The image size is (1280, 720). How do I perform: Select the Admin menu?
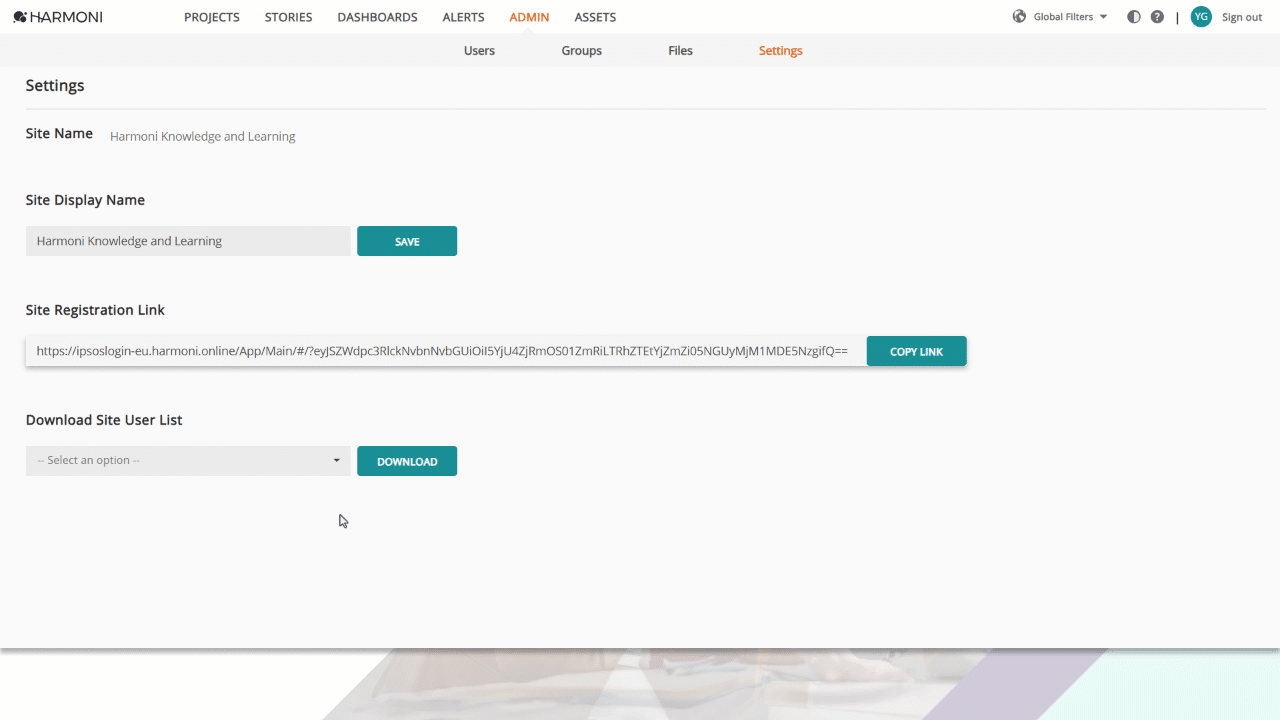(529, 17)
